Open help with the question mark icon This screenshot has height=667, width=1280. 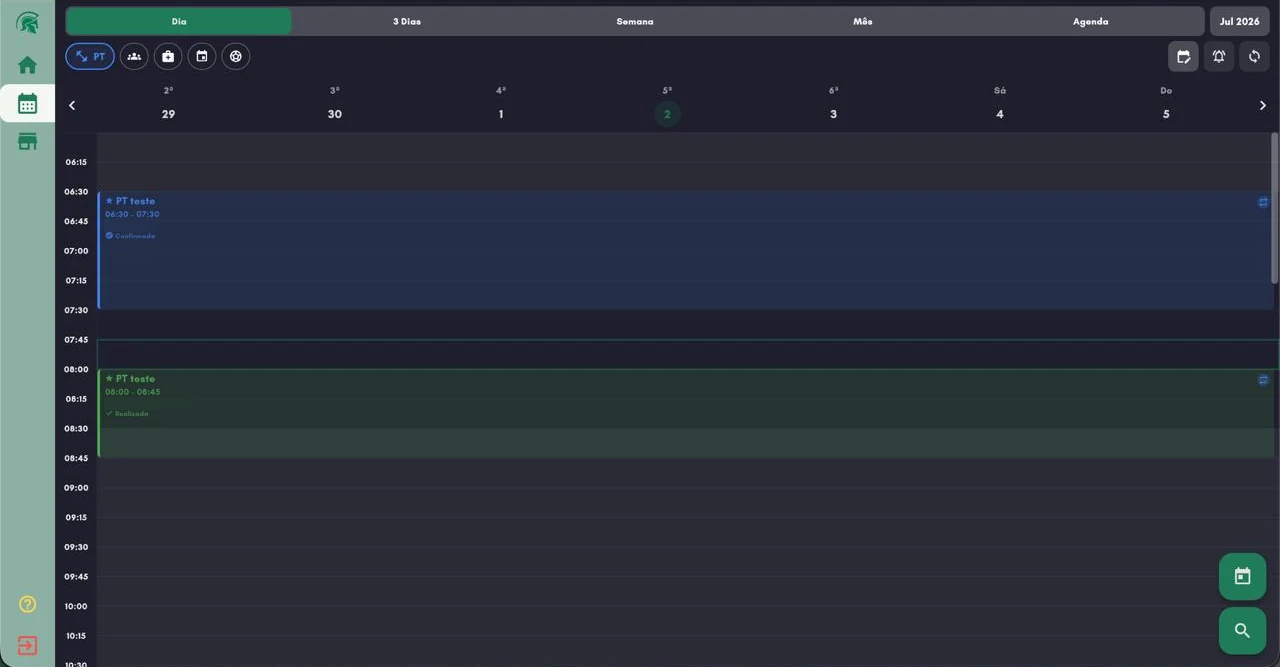pyautogui.click(x=27, y=604)
